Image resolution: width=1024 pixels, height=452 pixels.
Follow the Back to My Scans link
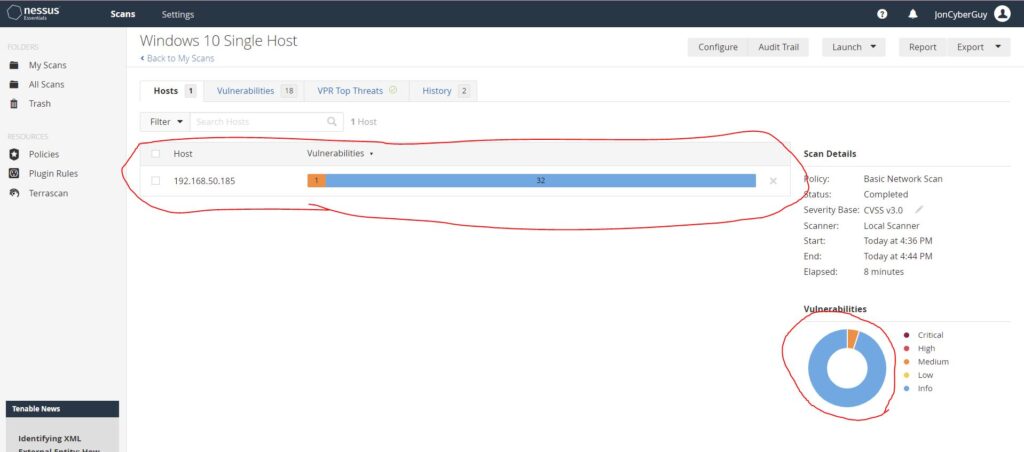point(178,58)
